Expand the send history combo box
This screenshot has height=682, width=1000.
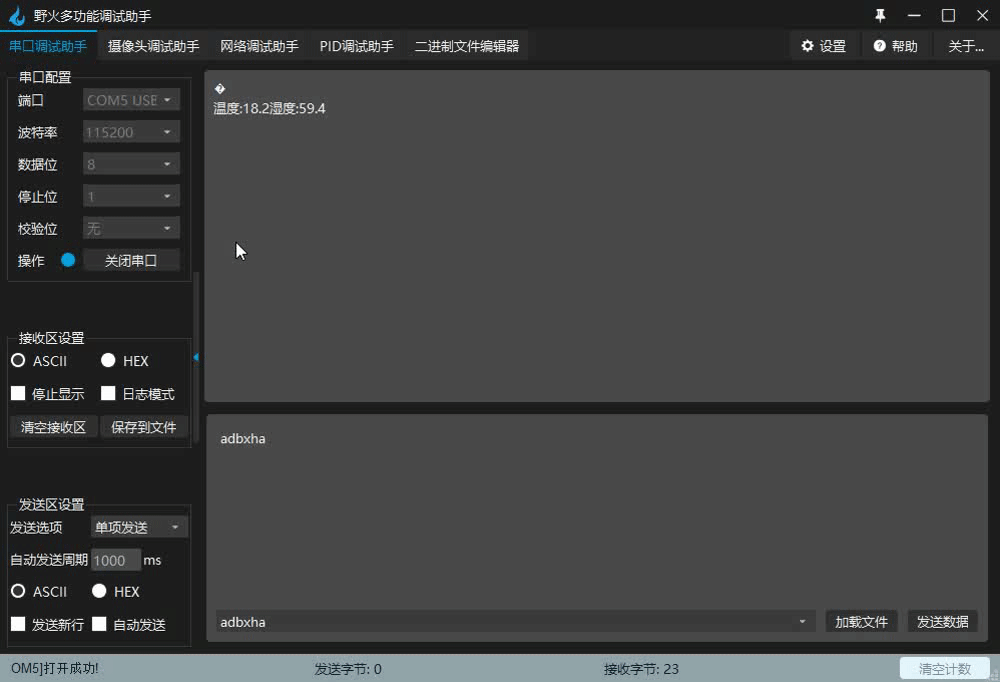(802, 621)
